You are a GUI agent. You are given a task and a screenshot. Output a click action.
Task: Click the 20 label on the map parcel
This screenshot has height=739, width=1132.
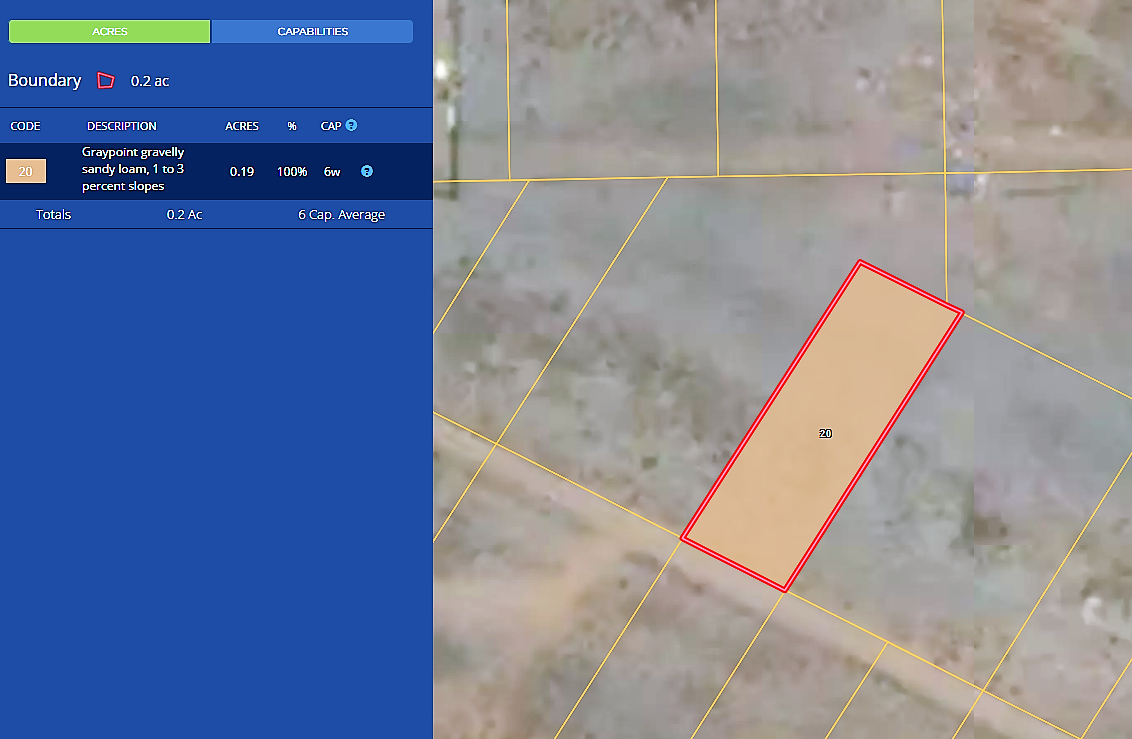pos(825,434)
